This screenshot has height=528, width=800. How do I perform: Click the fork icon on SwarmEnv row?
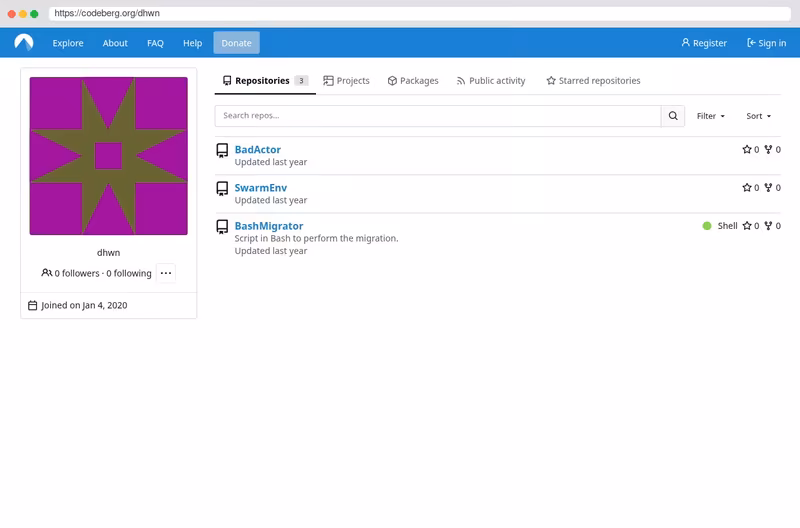[x=768, y=188]
